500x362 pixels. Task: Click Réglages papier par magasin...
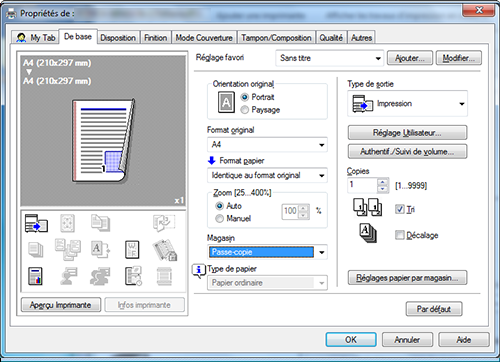(x=407, y=278)
